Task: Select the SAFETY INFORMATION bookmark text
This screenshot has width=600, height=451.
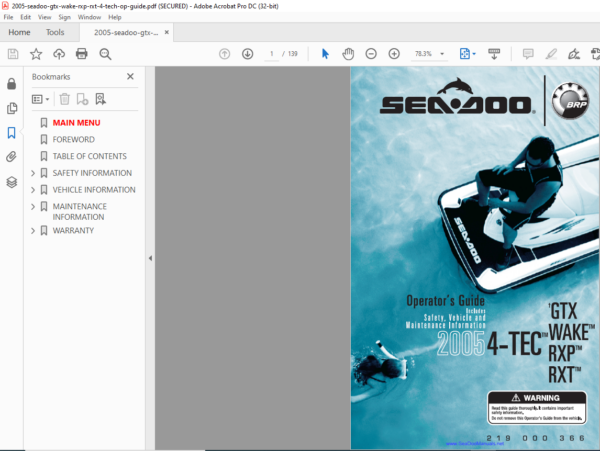Action: pos(92,173)
